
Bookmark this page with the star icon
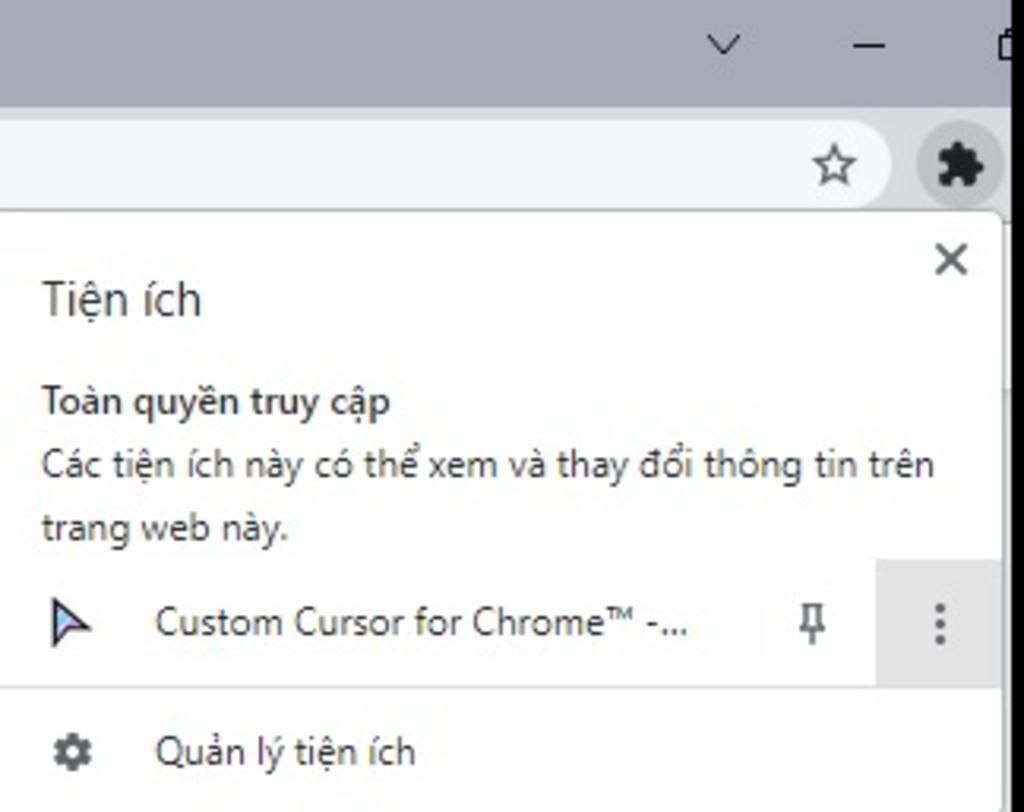pos(834,166)
